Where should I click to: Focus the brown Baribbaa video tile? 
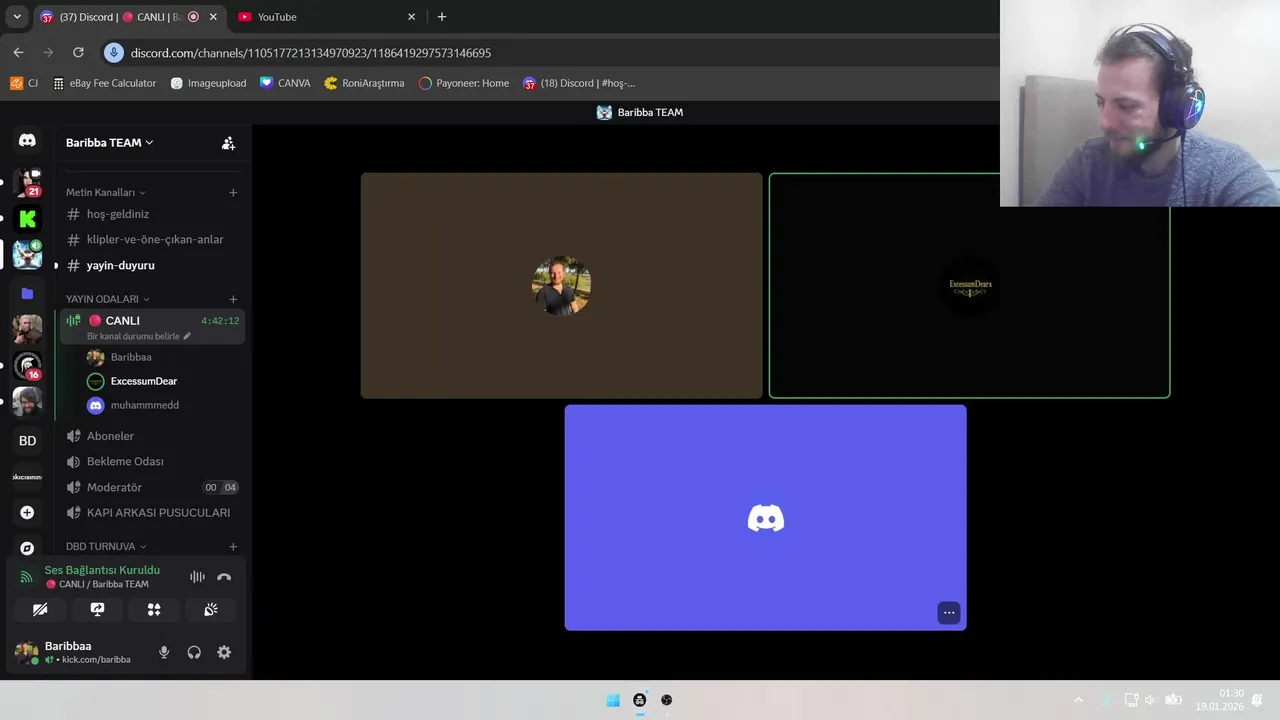coord(561,285)
